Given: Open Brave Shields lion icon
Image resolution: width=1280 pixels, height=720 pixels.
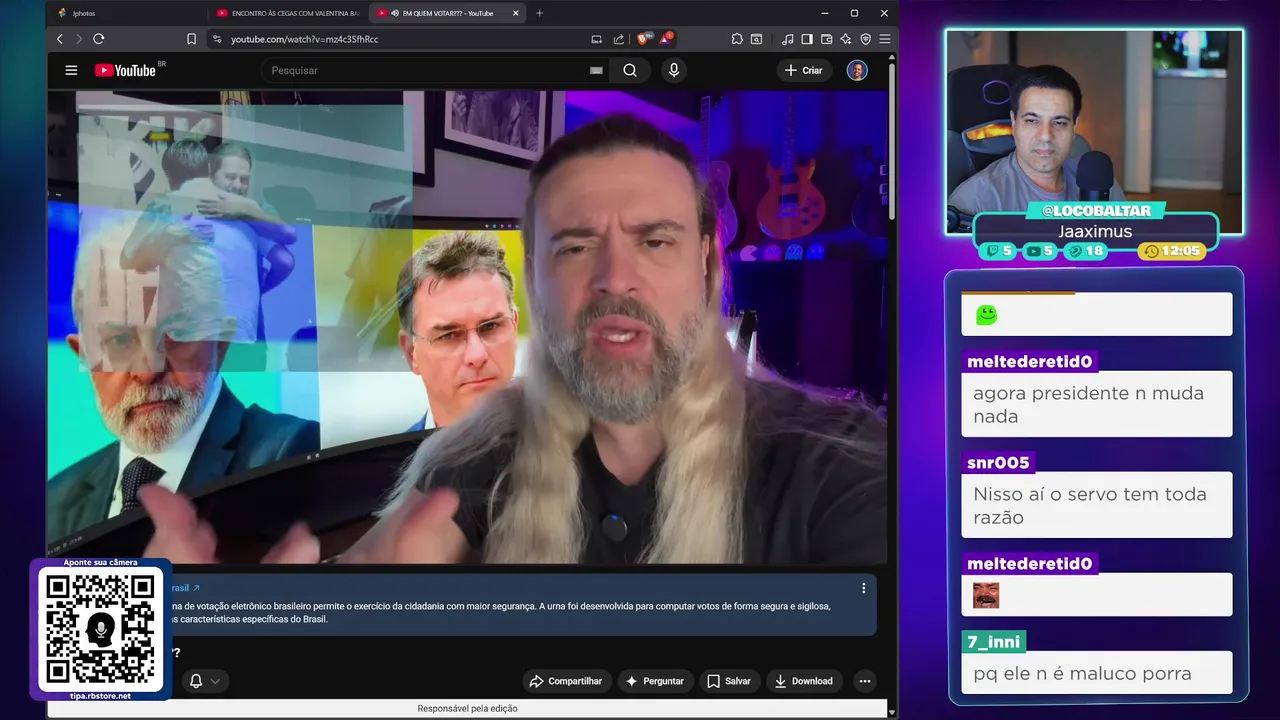Looking at the screenshot, I should point(643,39).
